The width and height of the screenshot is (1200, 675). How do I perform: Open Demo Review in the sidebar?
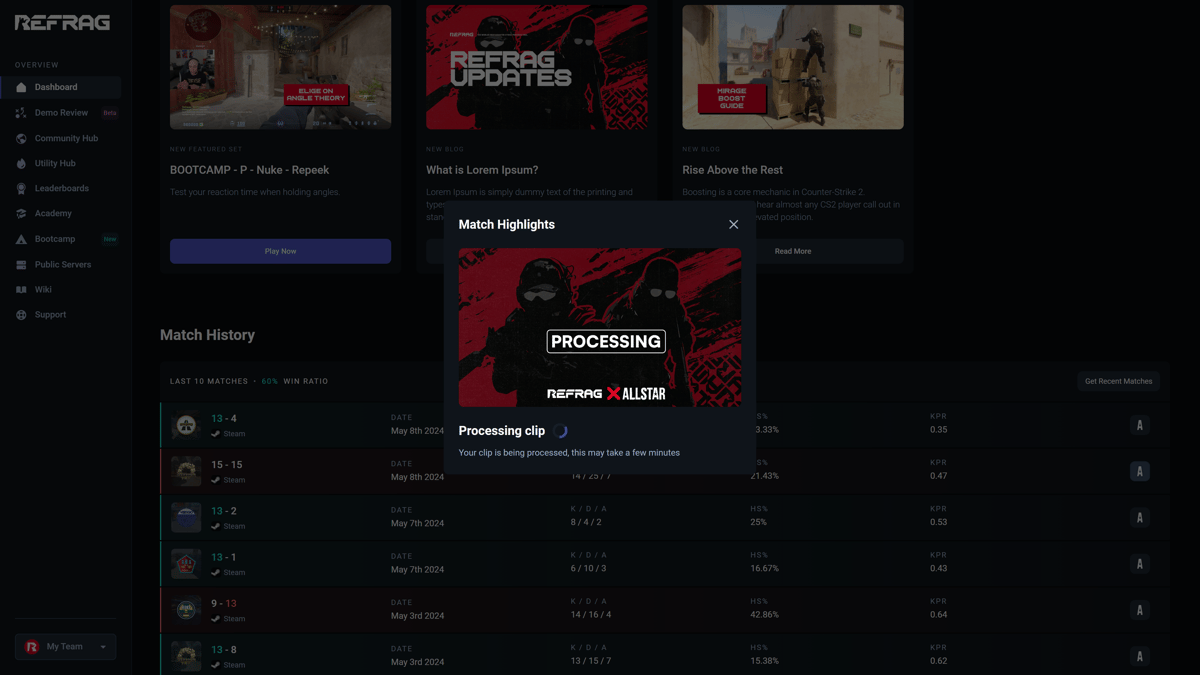click(x=61, y=113)
